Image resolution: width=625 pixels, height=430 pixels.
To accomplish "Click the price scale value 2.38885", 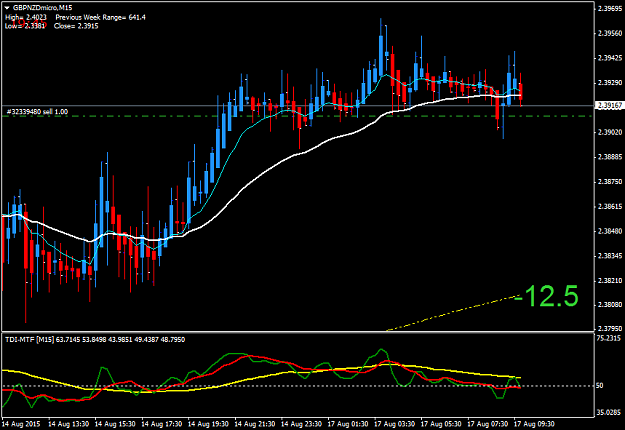I will coord(610,157).
